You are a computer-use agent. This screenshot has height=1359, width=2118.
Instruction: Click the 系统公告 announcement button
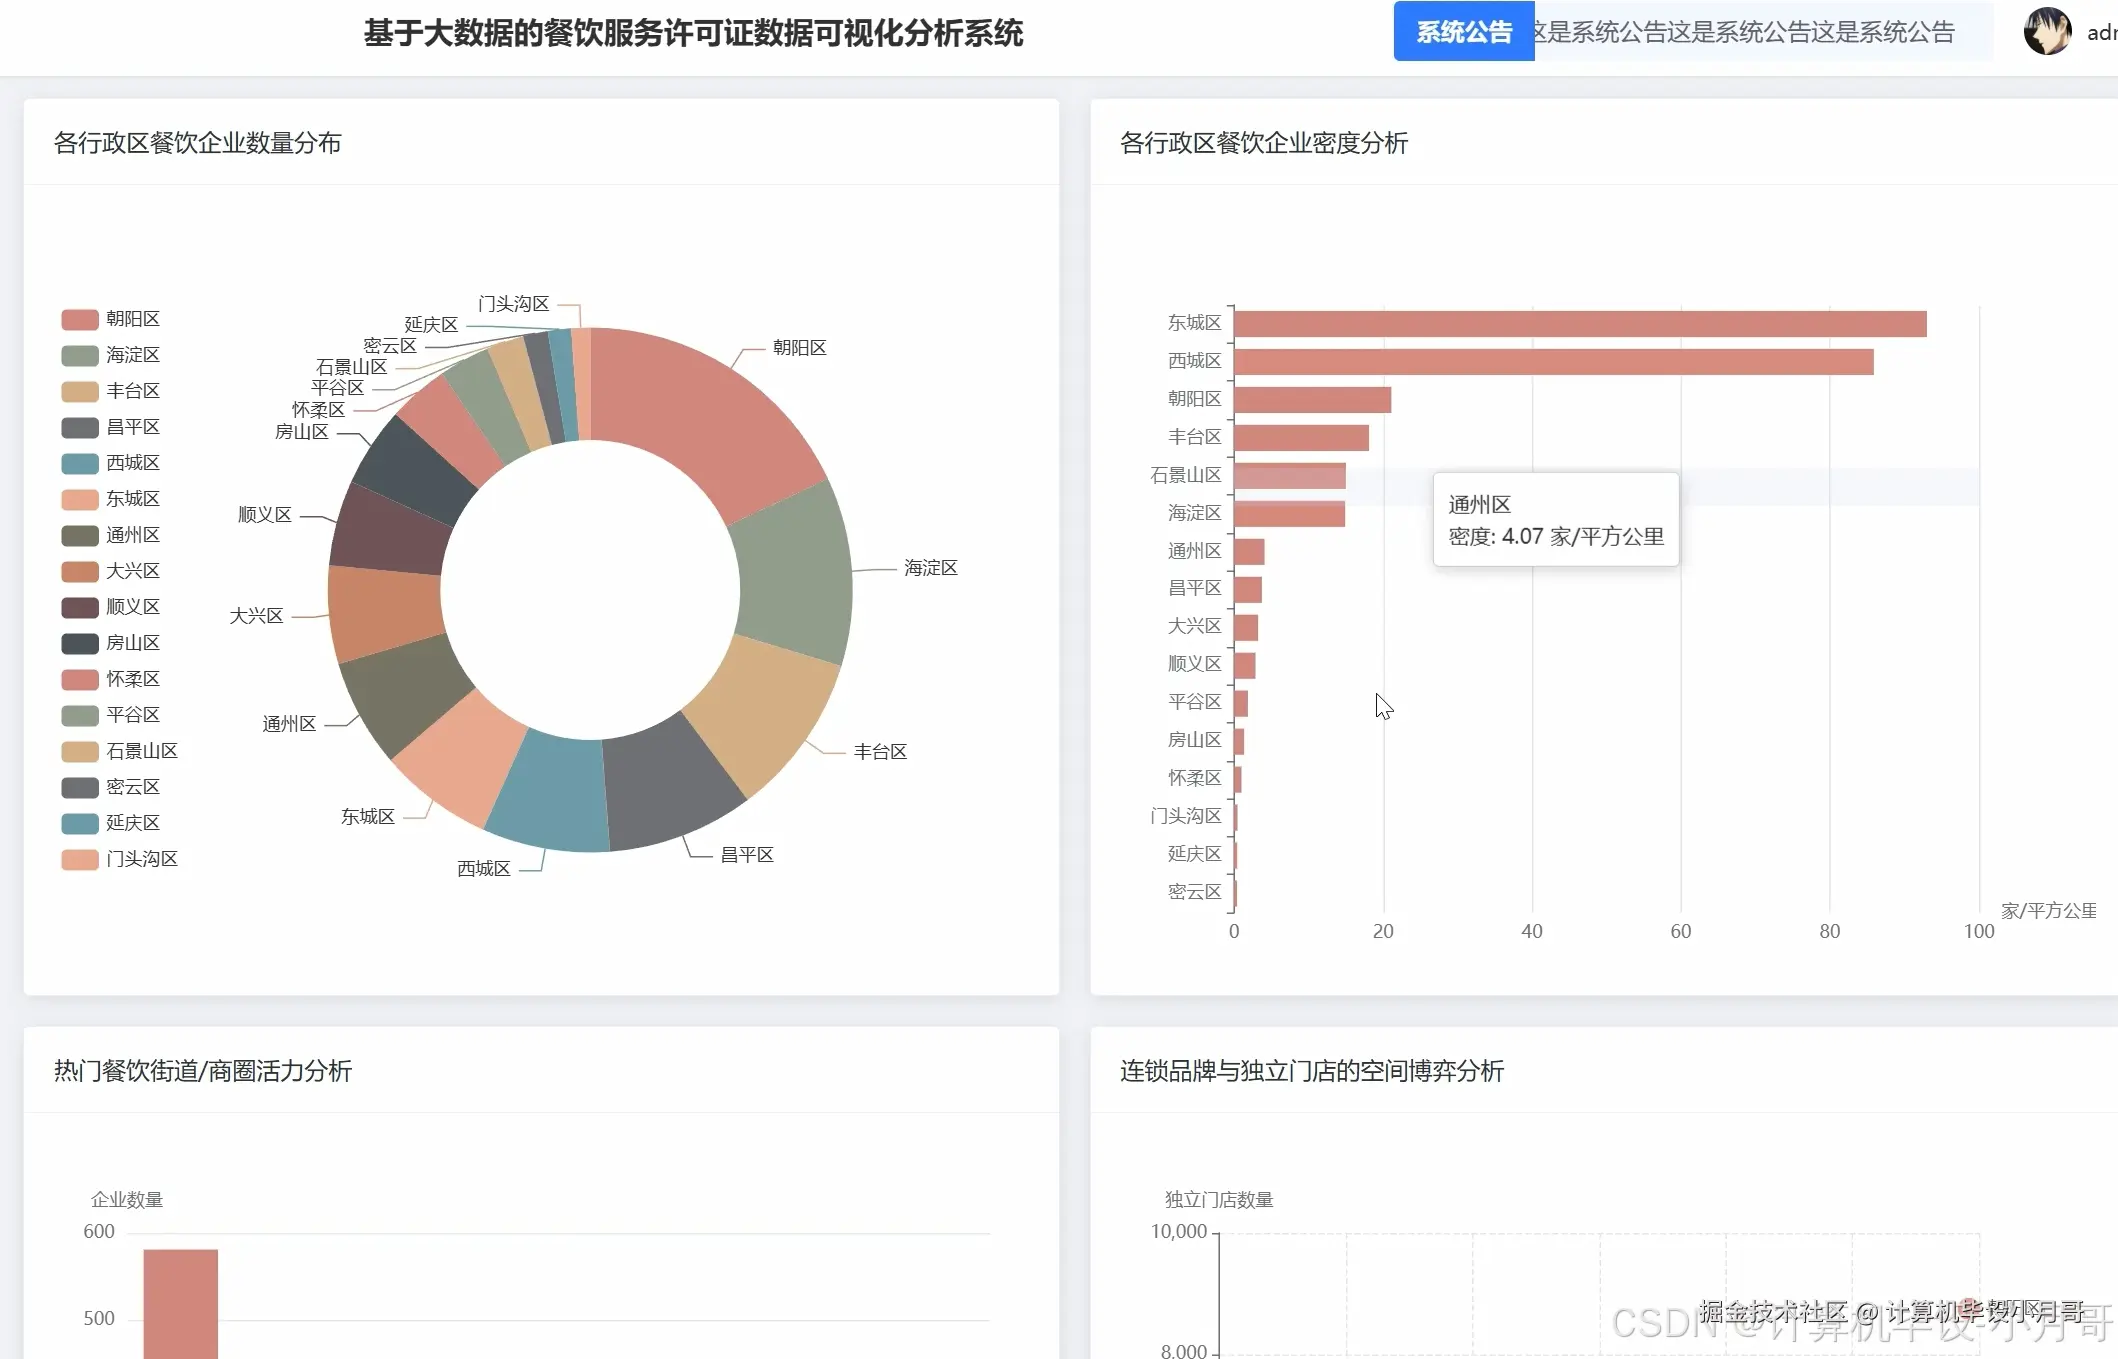click(x=1463, y=31)
